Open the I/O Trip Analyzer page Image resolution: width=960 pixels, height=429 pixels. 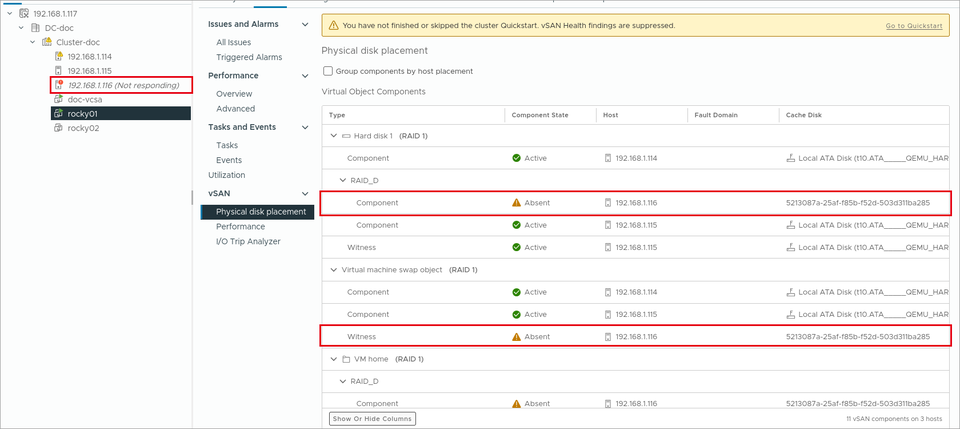click(248, 241)
